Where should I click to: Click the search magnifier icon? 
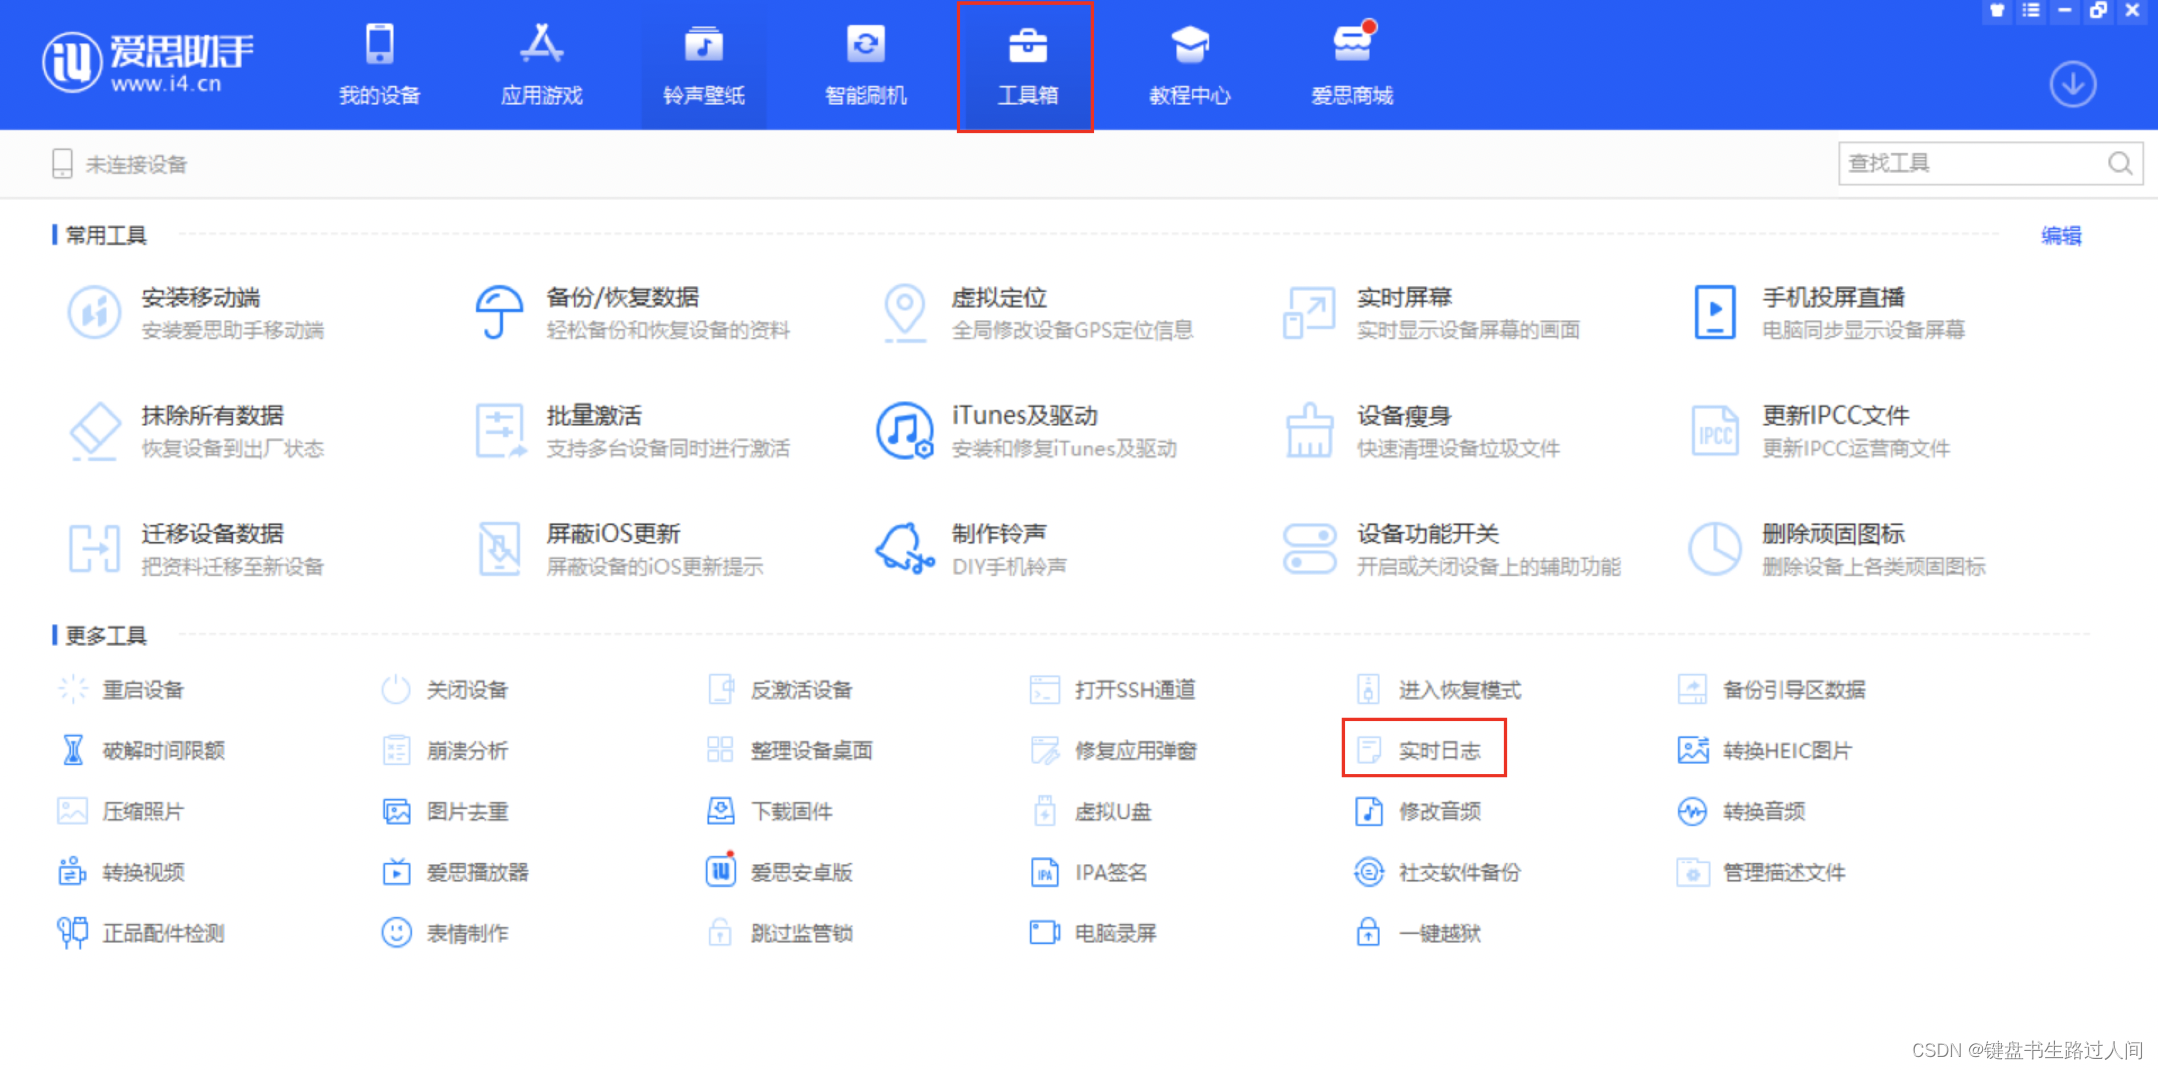pos(2119,163)
